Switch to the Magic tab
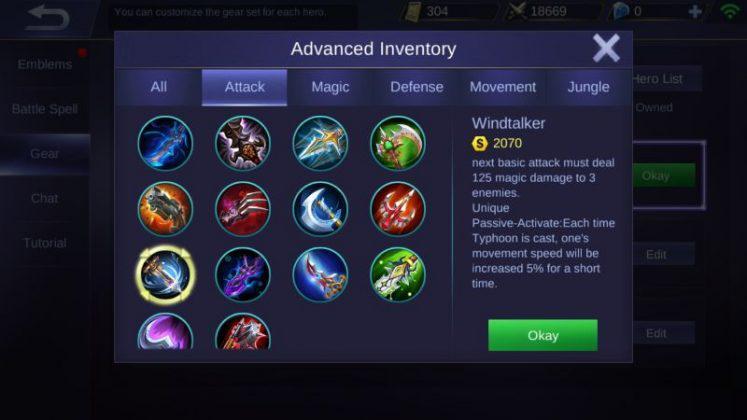 pos(330,87)
